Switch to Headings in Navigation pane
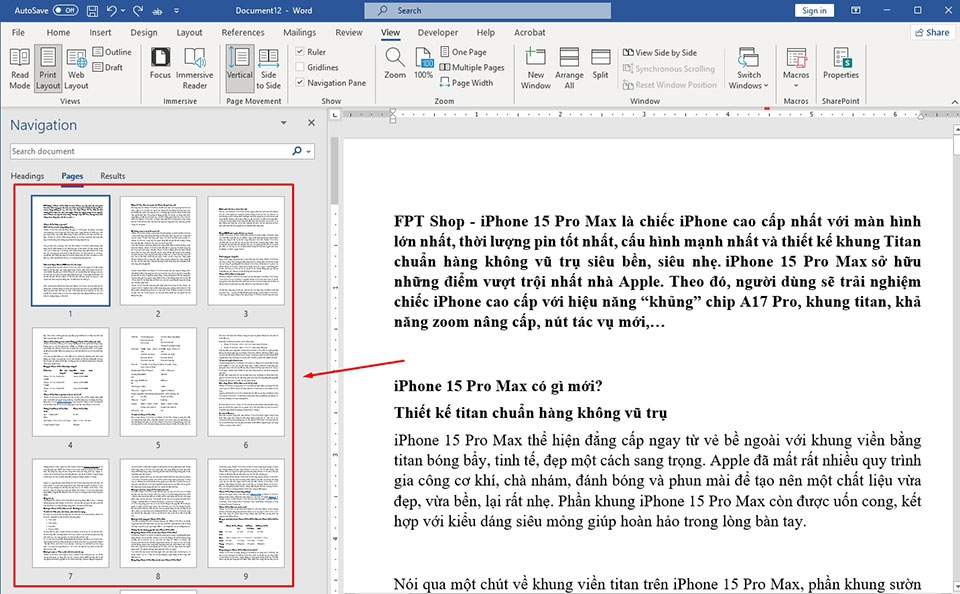 click(x=28, y=176)
